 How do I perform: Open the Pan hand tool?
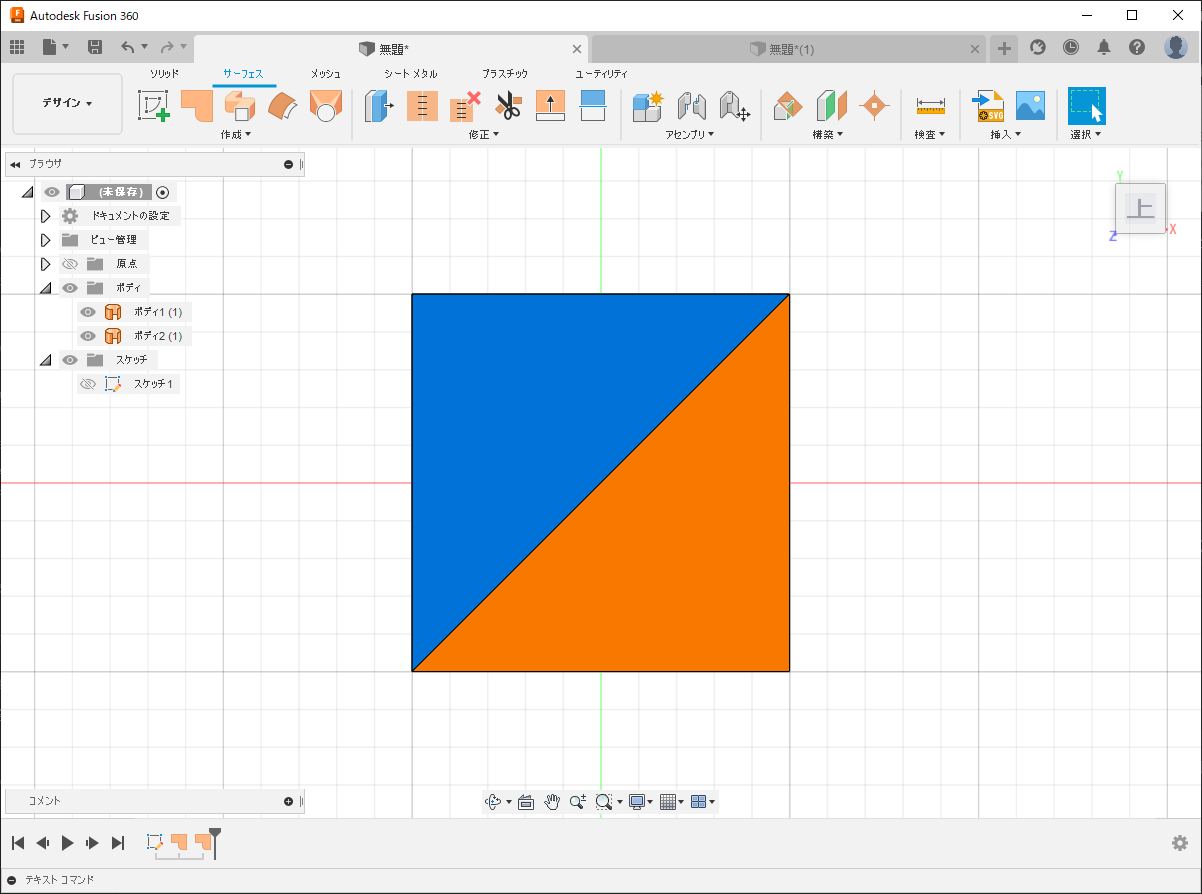pos(552,802)
